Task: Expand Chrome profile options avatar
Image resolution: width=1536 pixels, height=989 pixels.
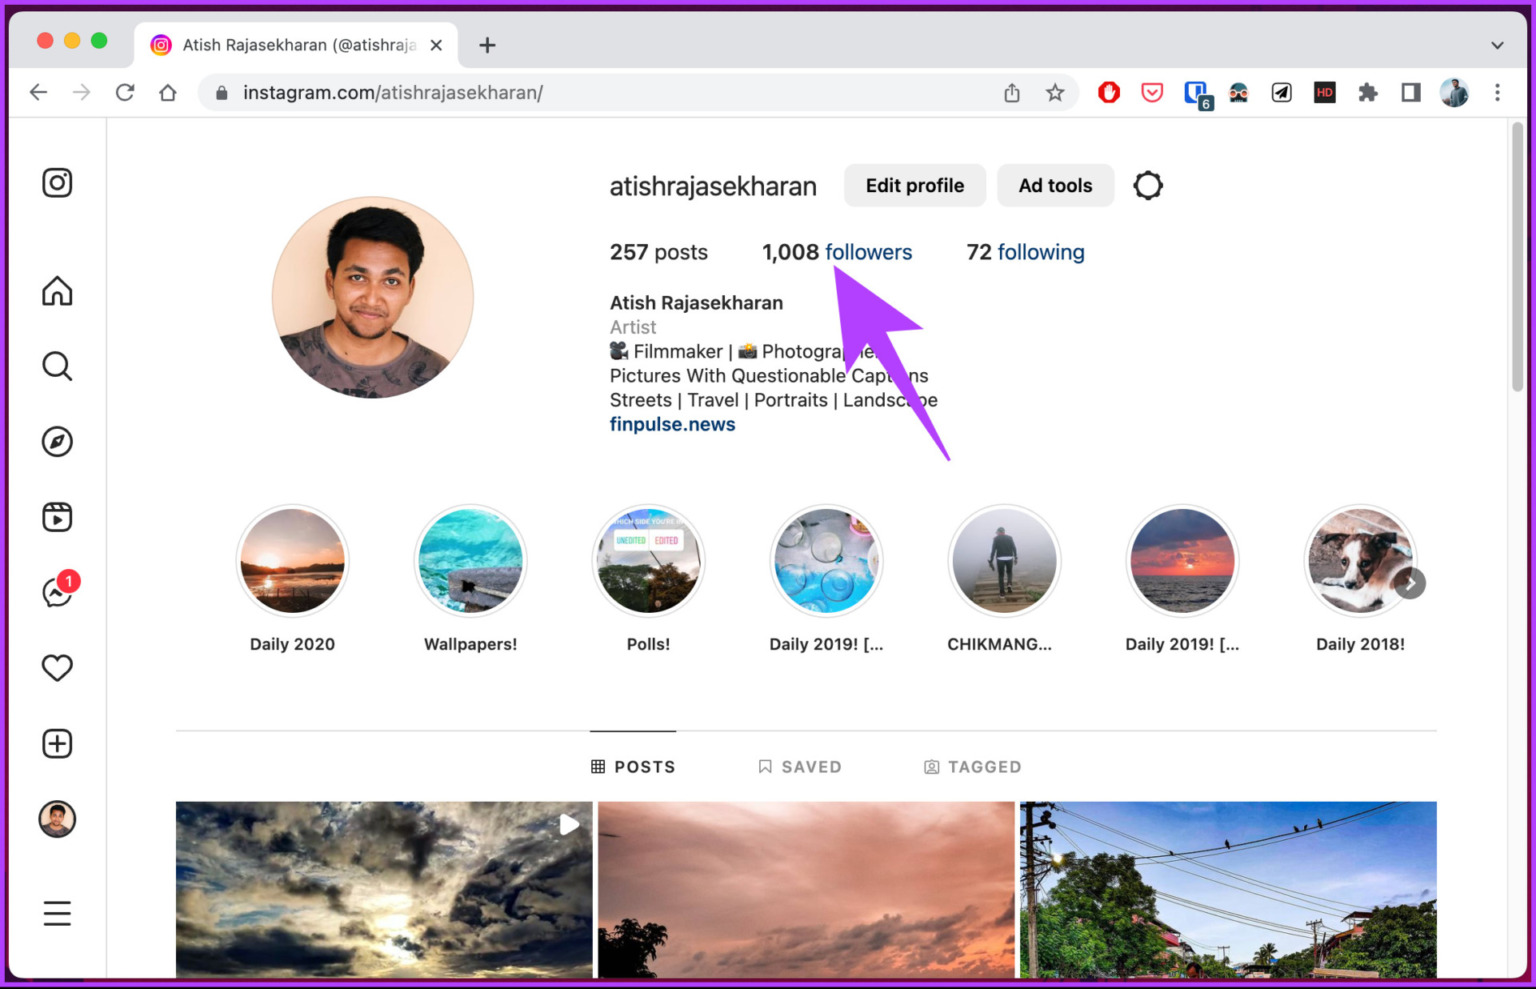Action: (1454, 92)
